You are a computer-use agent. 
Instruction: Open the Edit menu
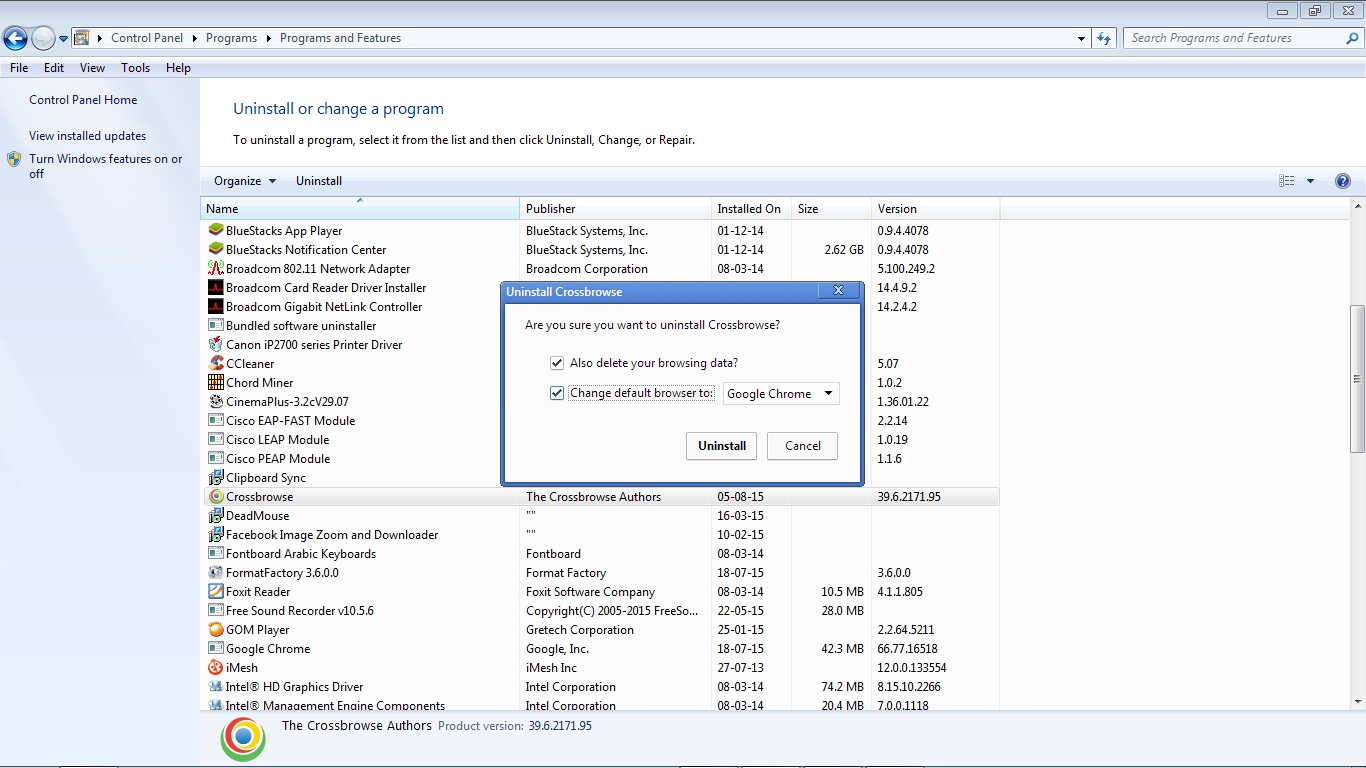click(54, 68)
